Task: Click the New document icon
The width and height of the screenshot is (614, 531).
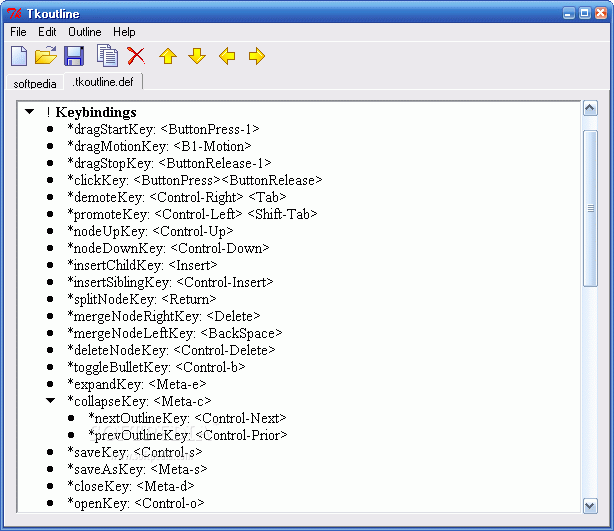Action: click(x=19, y=56)
